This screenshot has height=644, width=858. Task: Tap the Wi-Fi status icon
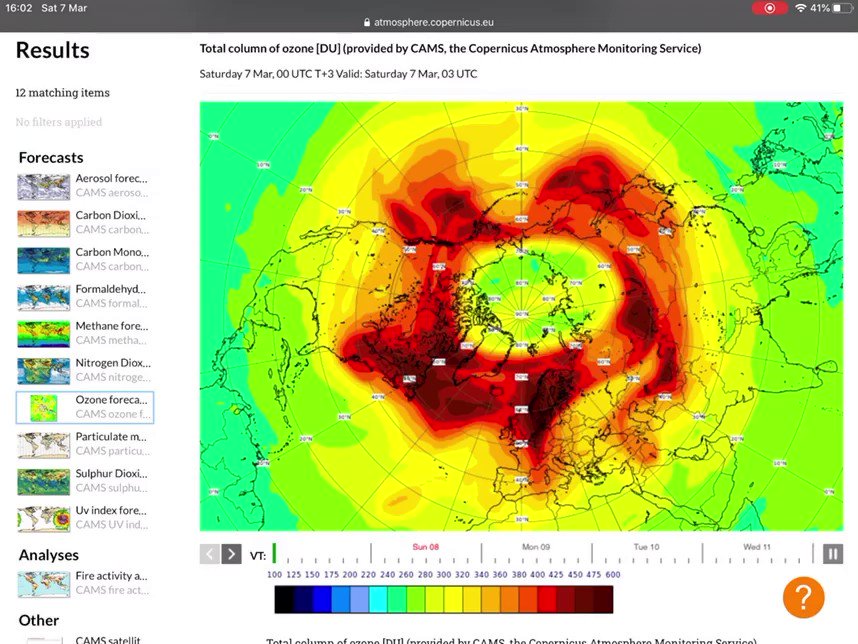point(801,8)
